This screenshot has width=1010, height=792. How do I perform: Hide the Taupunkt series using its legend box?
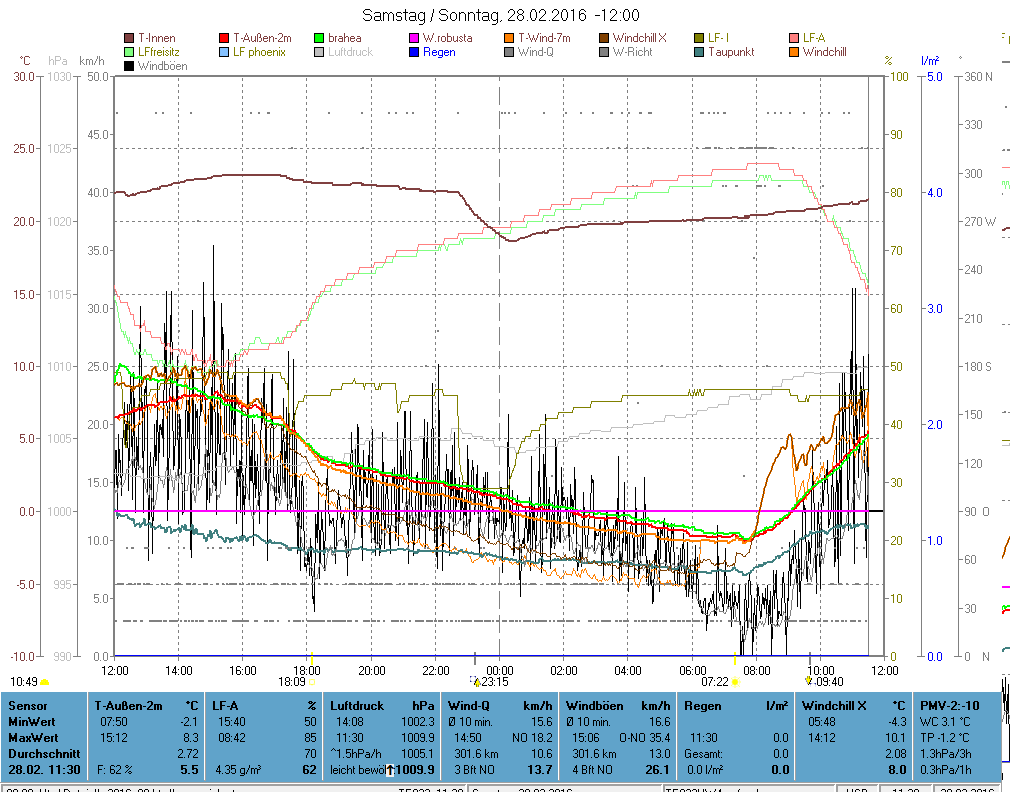(699, 52)
